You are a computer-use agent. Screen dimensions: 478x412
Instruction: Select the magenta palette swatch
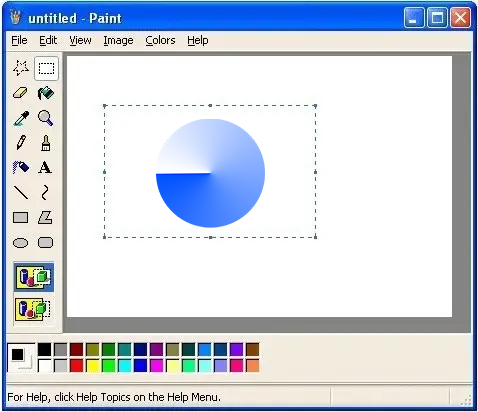[x=157, y=366]
